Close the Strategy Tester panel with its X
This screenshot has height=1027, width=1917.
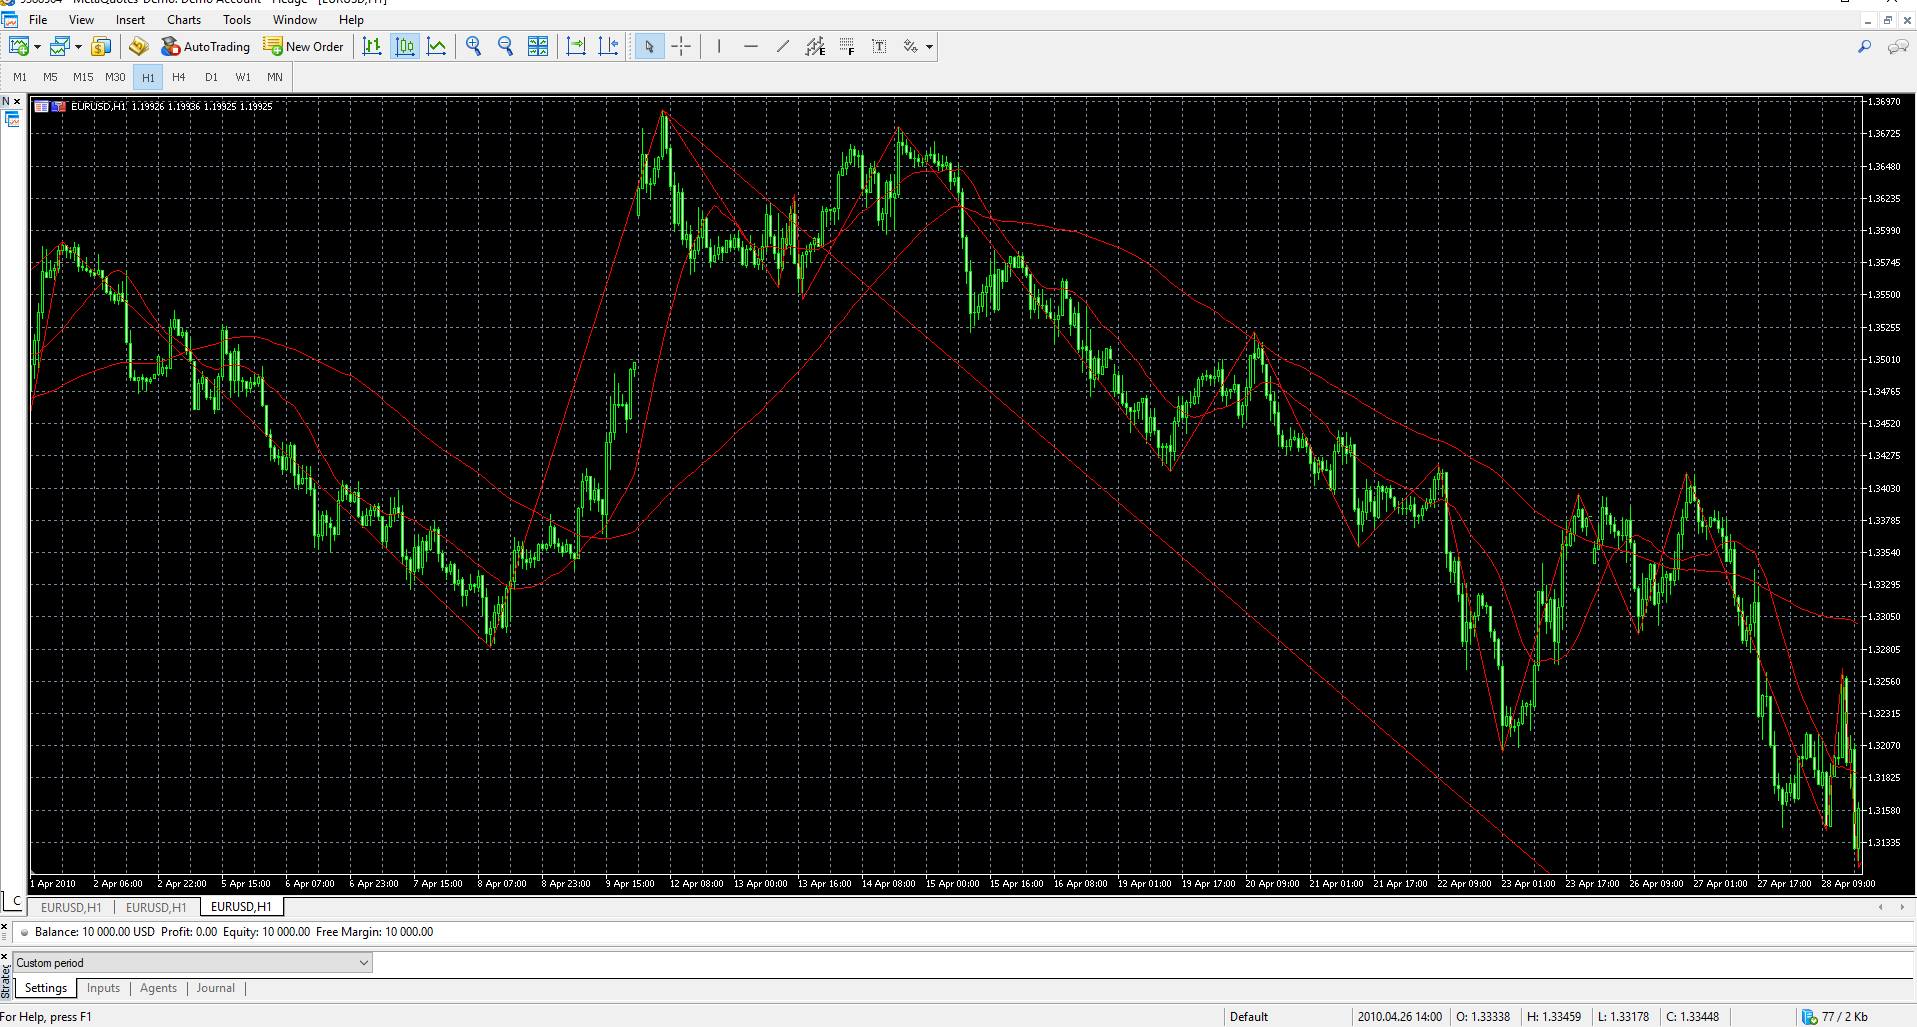point(4,957)
